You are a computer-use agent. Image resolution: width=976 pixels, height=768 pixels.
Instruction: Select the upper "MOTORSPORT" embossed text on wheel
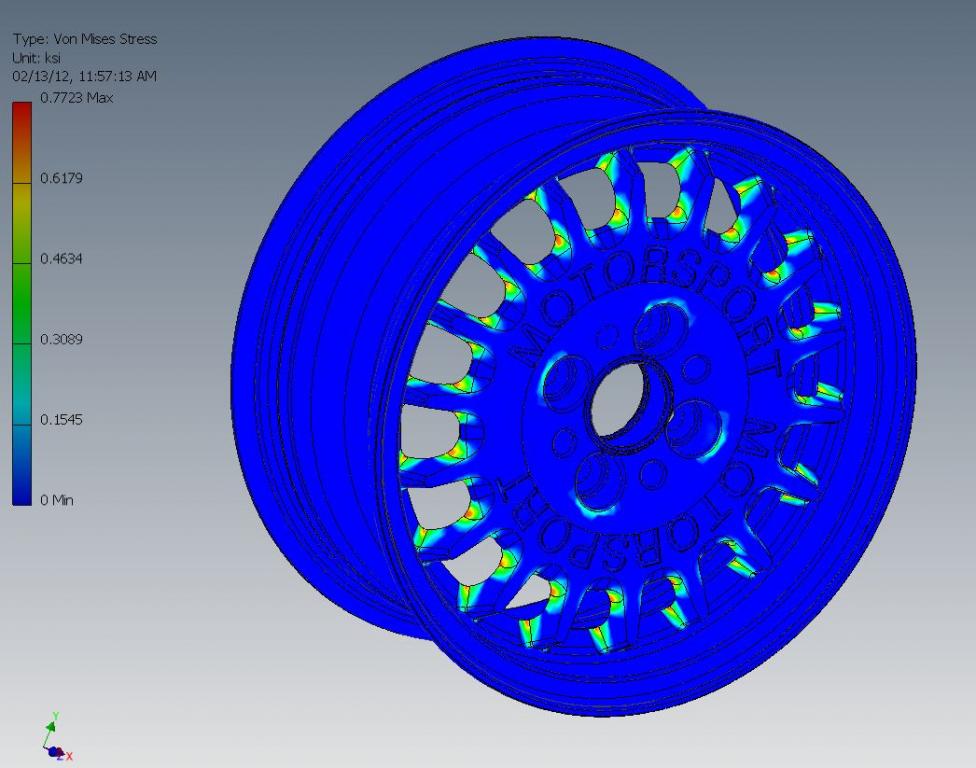point(647,311)
